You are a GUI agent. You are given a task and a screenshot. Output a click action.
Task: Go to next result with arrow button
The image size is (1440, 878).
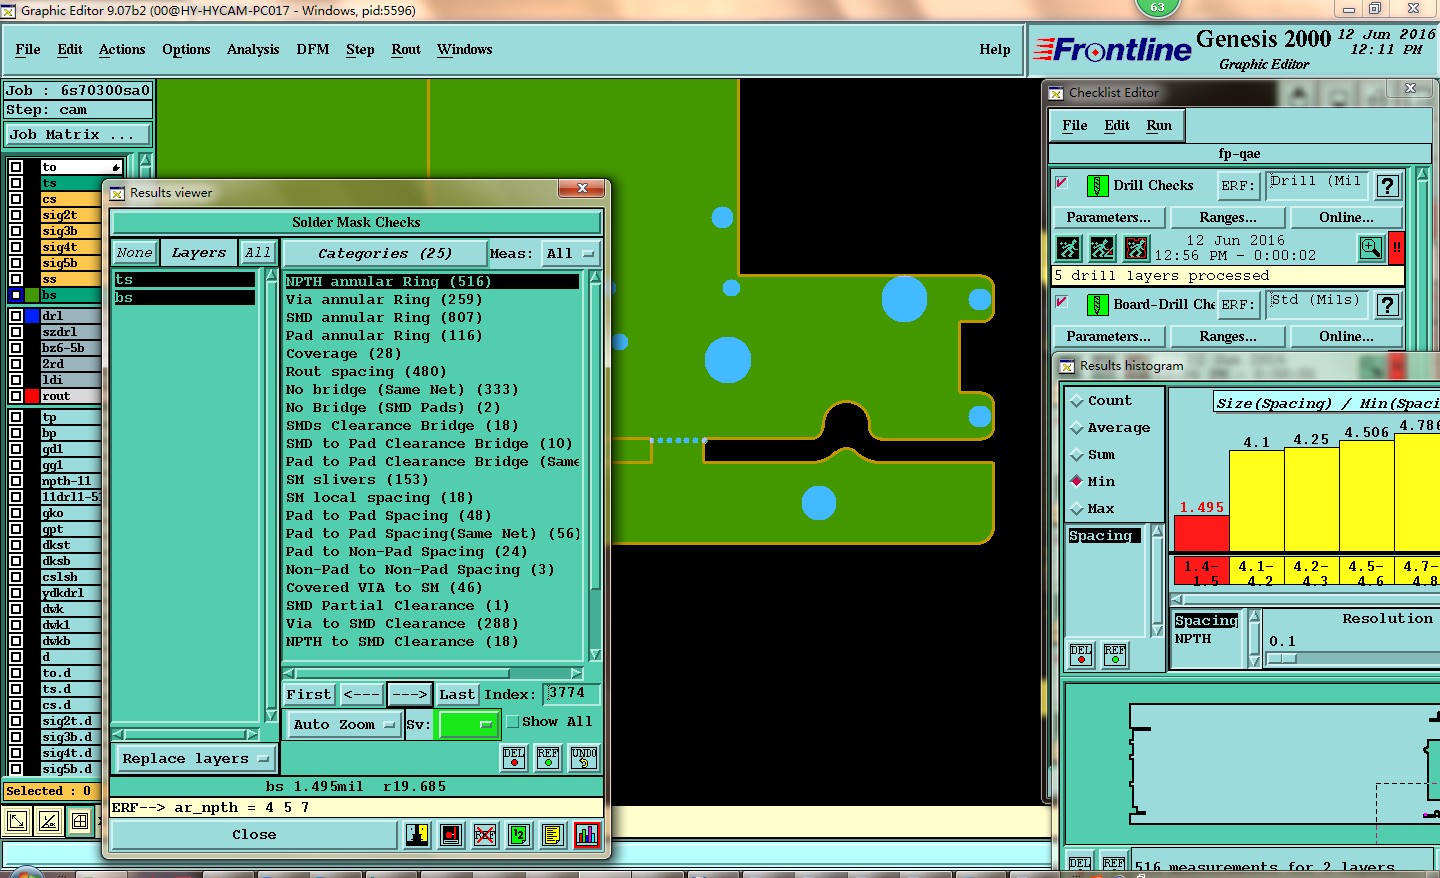pos(410,694)
